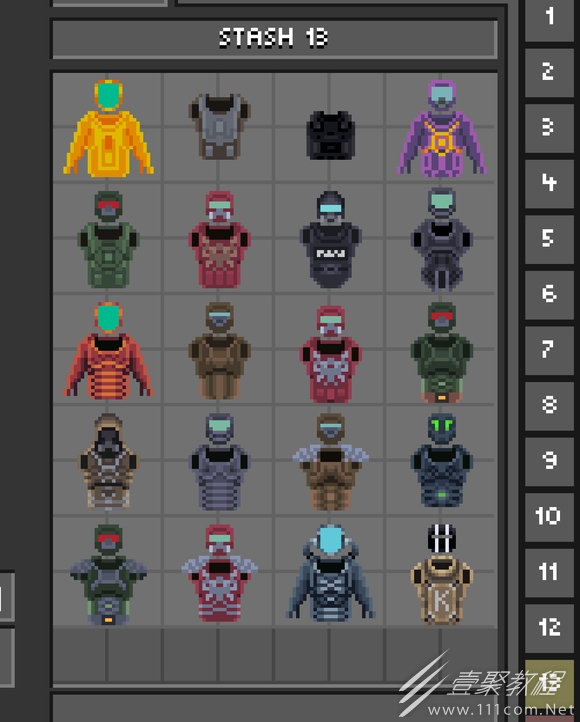Select the yellow hazmat suit armor
The height and width of the screenshot is (722, 580).
[108, 128]
